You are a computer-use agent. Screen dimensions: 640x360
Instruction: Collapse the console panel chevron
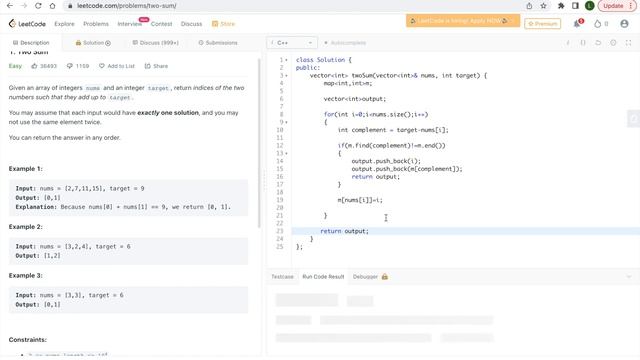pos(629,277)
